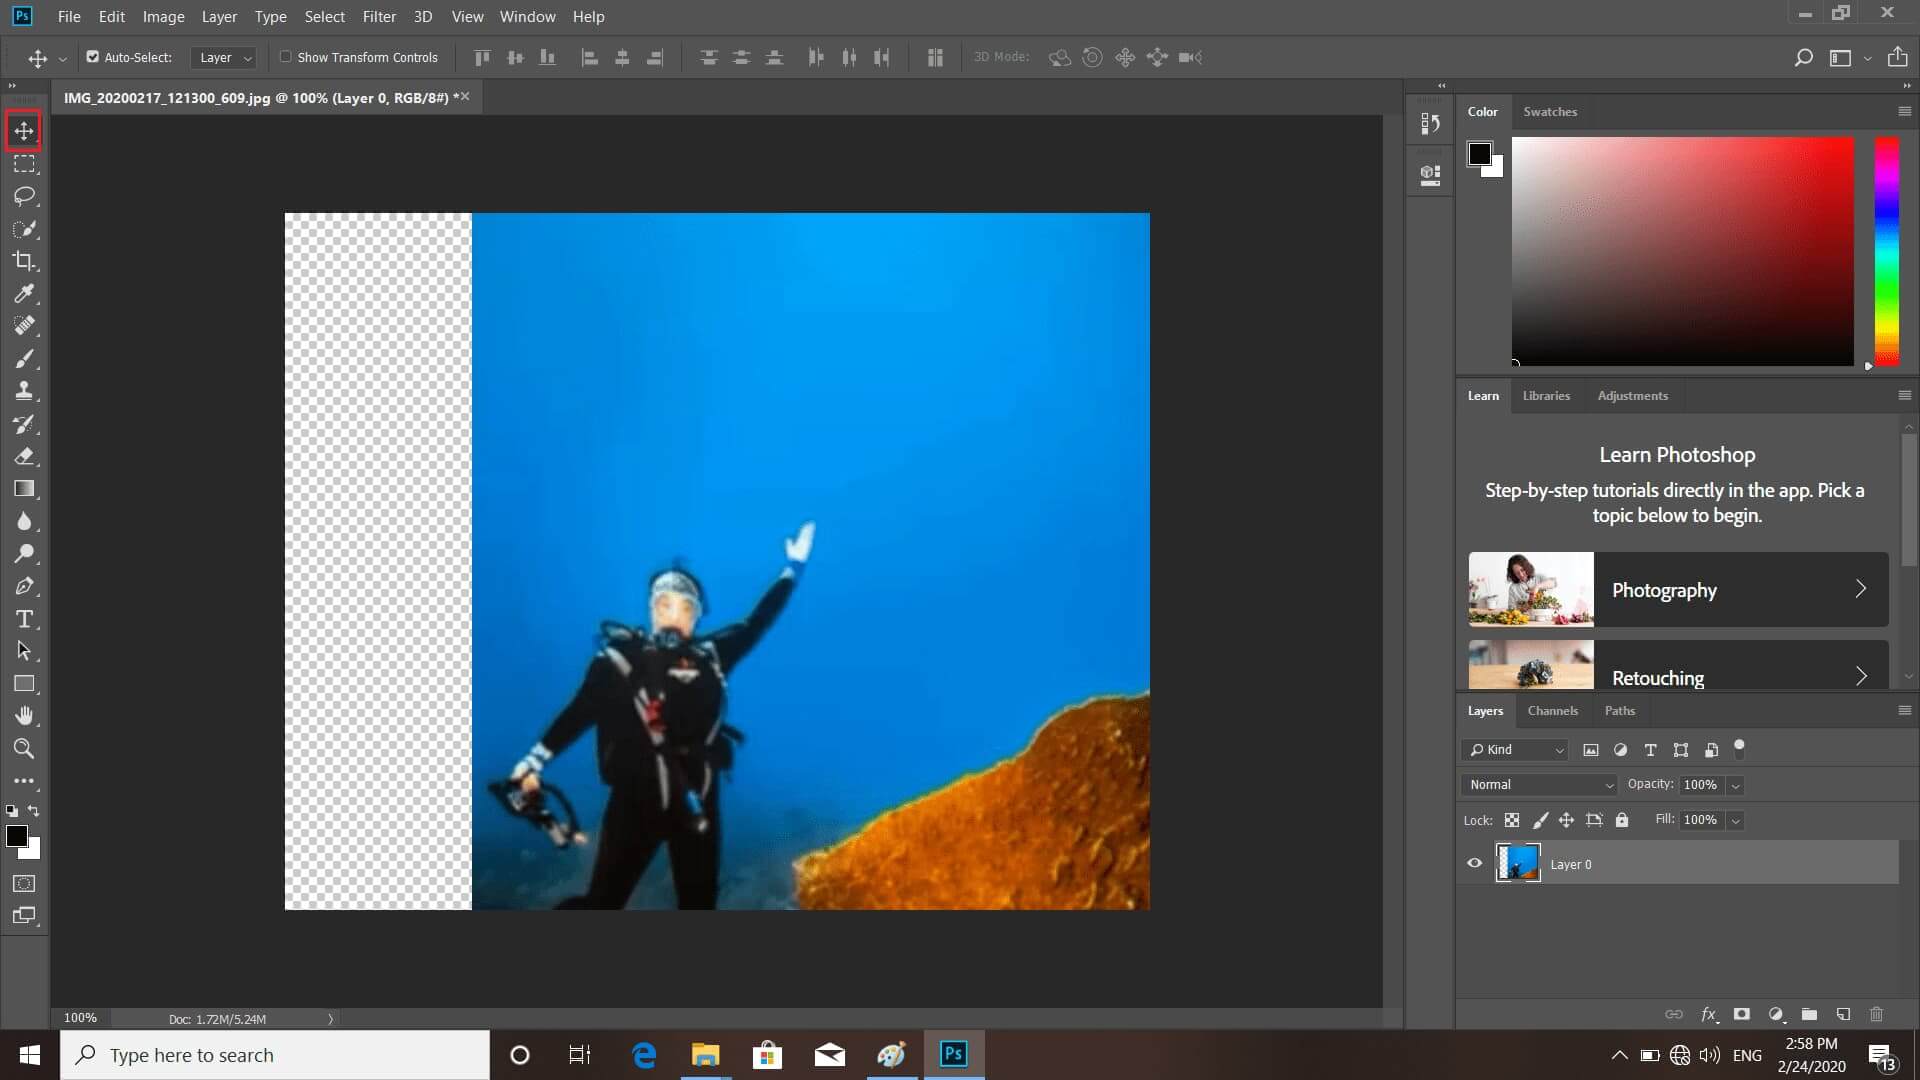Select the Crop tool

tap(24, 261)
